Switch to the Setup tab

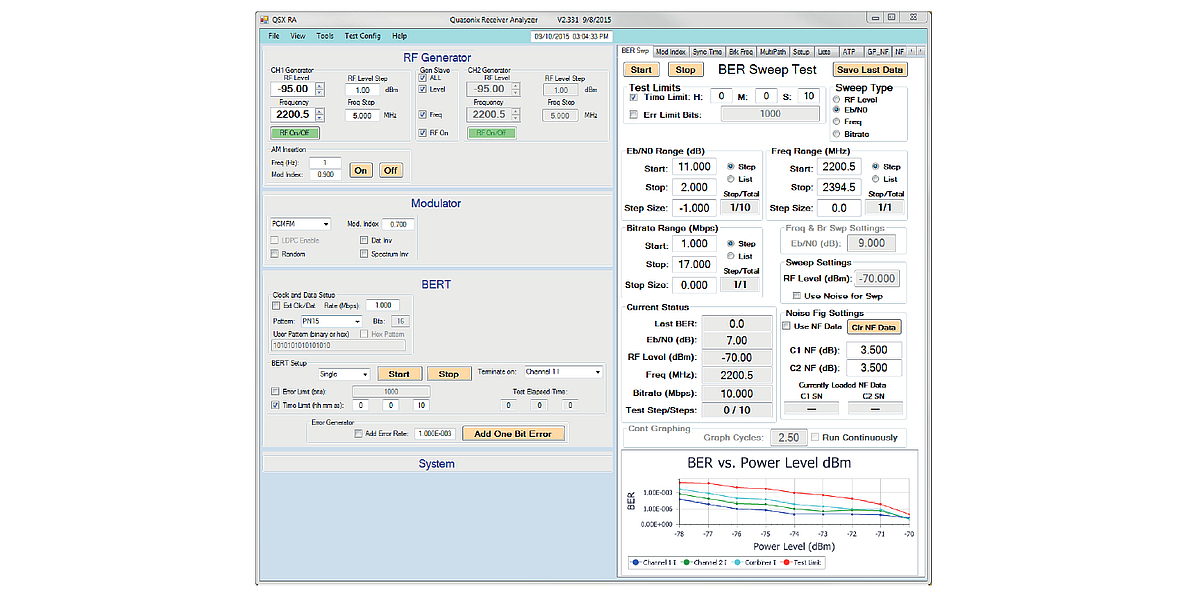click(801, 50)
